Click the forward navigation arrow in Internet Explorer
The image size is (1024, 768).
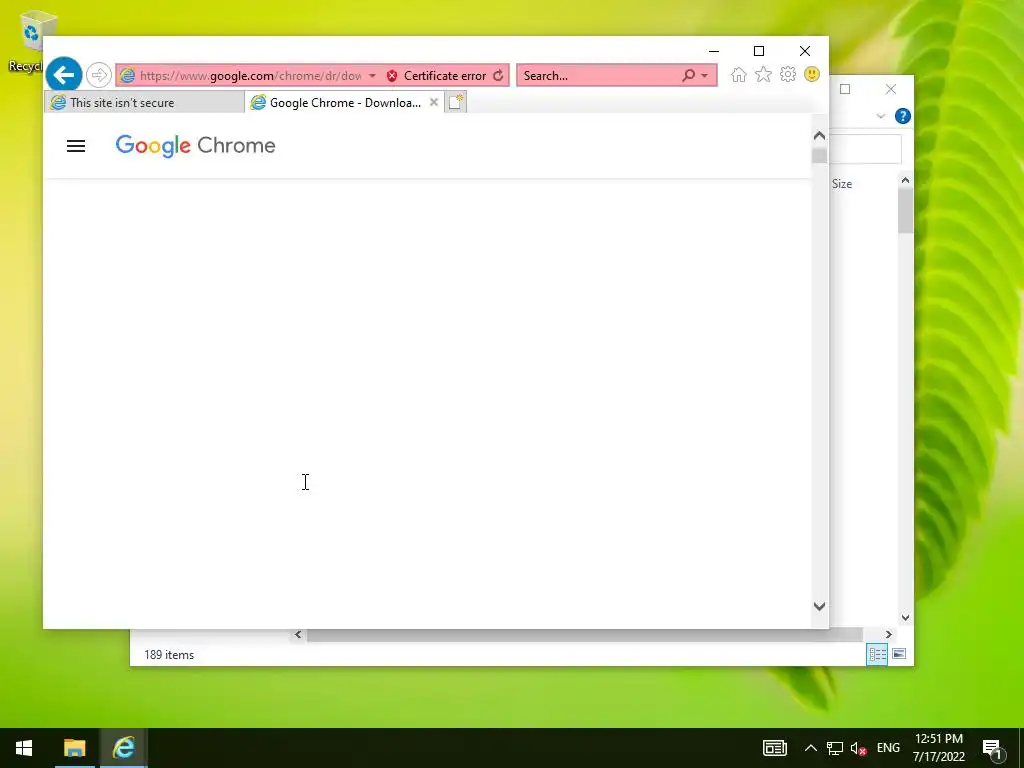pyautogui.click(x=99, y=75)
